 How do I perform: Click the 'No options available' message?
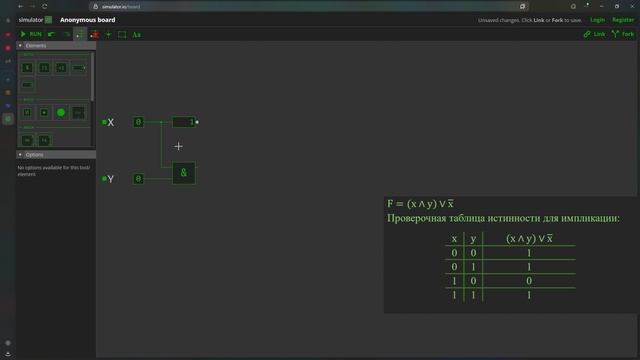(53, 171)
